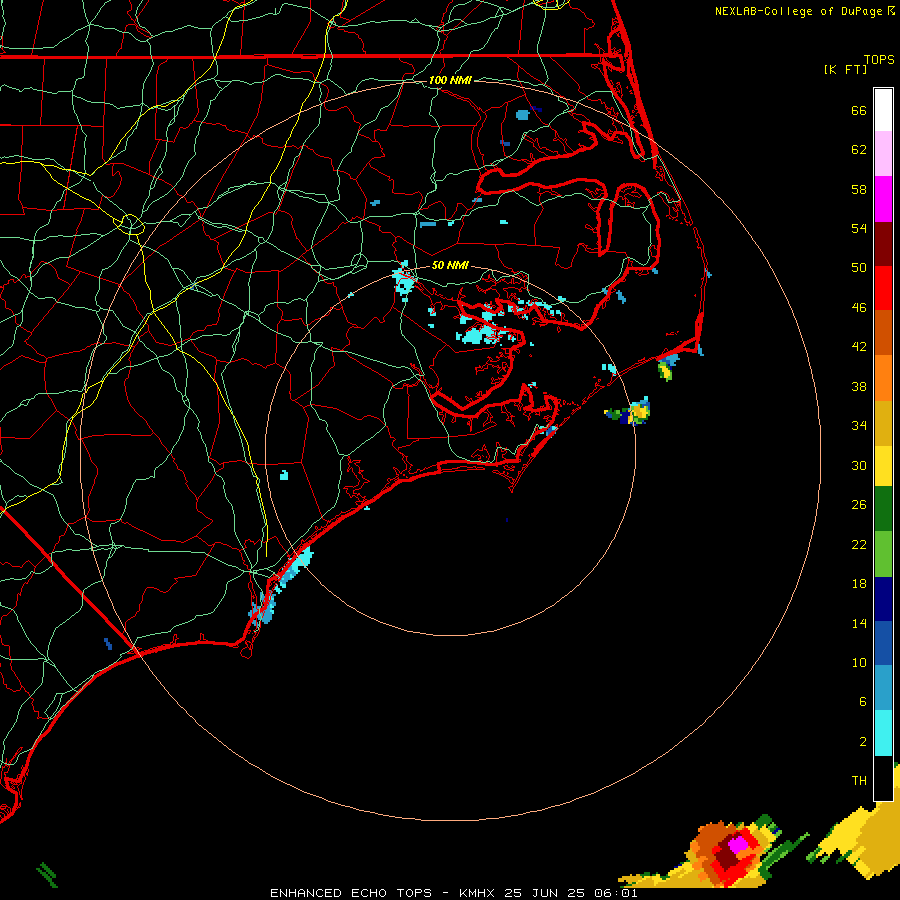Click the 26 value on the scale

coord(859,505)
